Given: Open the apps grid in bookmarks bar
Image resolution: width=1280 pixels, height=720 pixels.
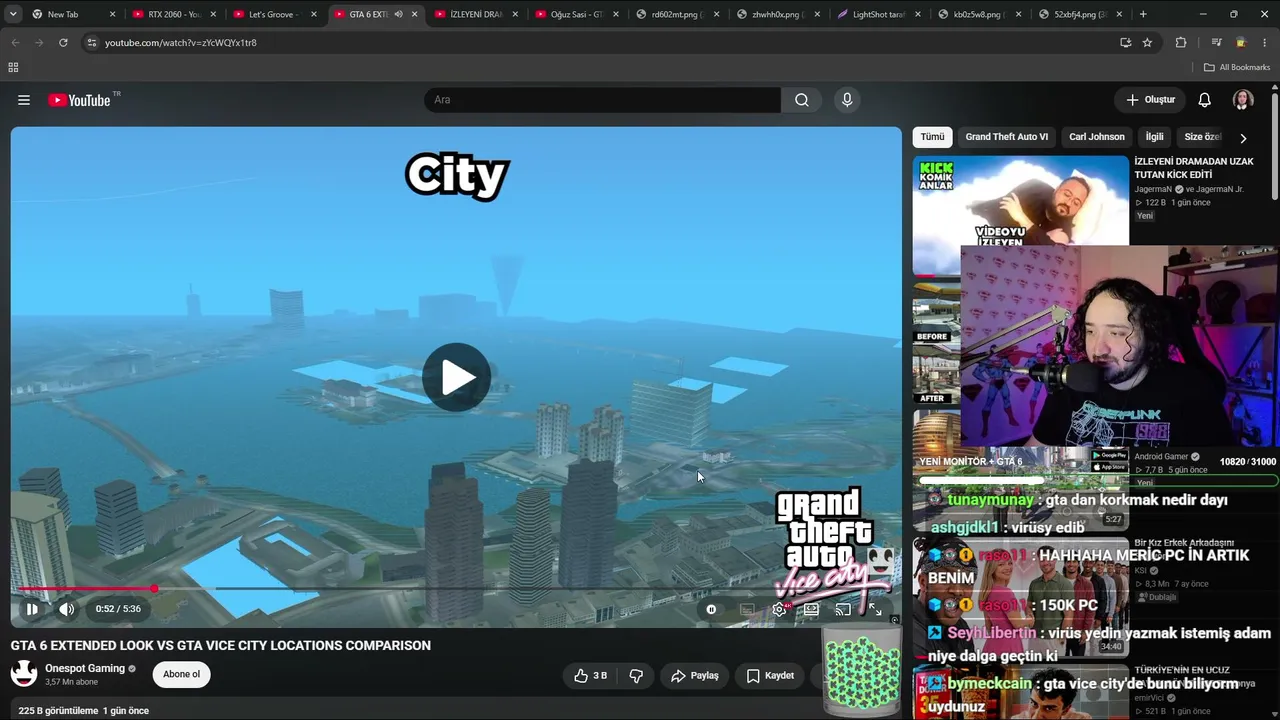Looking at the screenshot, I should pos(13,67).
